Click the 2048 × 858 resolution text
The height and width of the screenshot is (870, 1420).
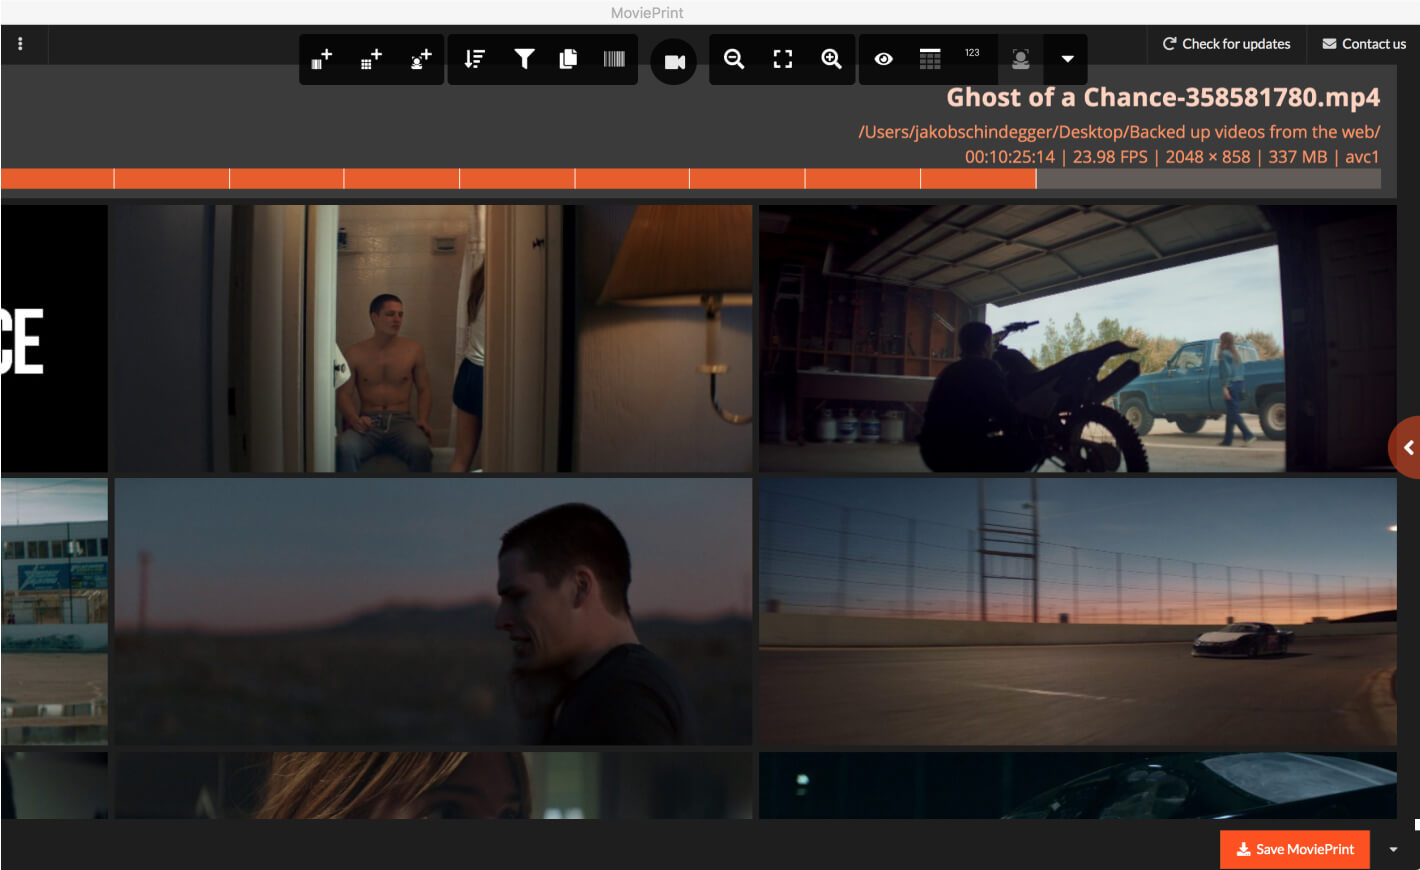[x=1208, y=157]
